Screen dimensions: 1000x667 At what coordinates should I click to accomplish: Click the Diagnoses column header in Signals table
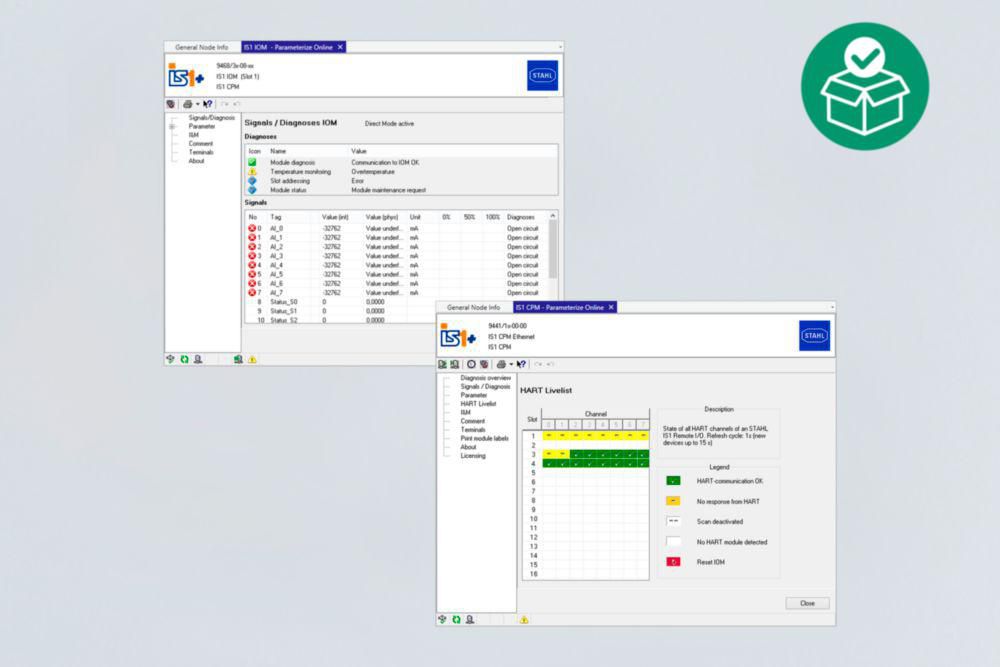tap(521, 217)
